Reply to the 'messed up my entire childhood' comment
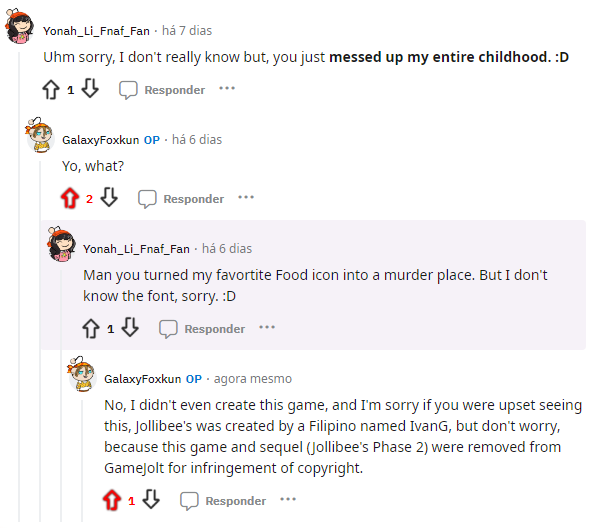 click(x=162, y=90)
